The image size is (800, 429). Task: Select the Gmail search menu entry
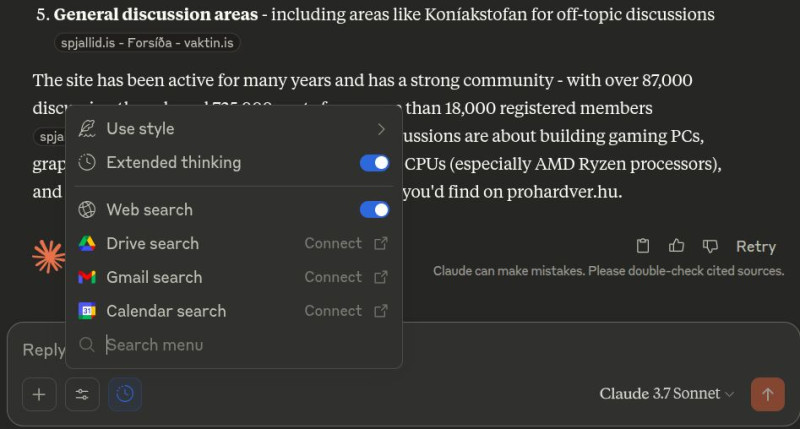154,277
